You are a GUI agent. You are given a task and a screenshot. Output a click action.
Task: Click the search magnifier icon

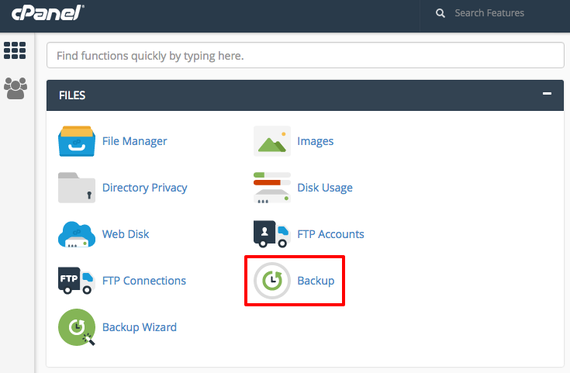click(440, 13)
